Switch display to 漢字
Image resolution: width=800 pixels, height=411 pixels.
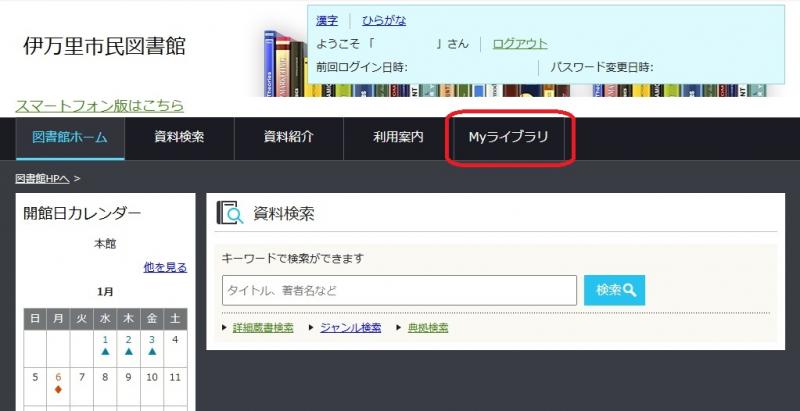pos(327,20)
